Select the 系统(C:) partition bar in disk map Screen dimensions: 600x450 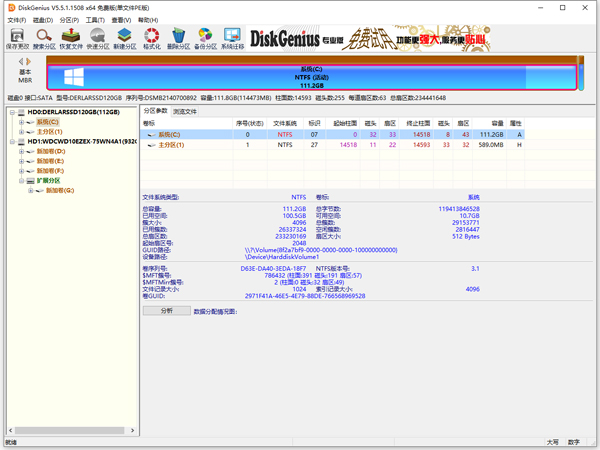pyautogui.click(x=311, y=77)
